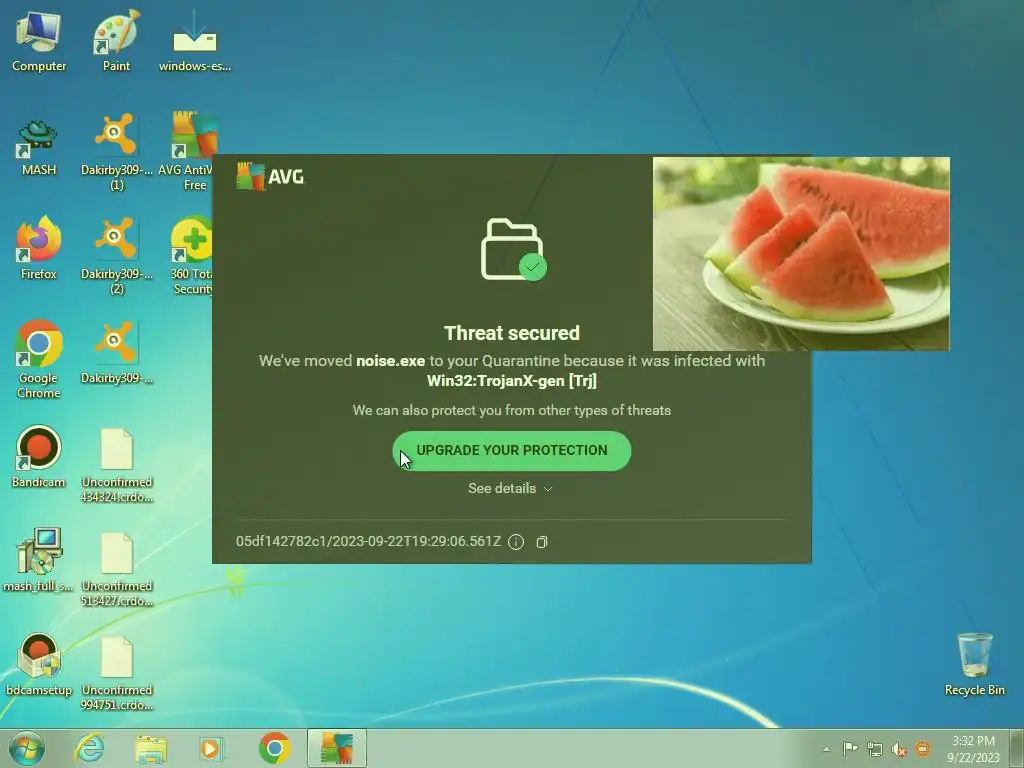Open Chrome from the taskbar

click(274, 748)
